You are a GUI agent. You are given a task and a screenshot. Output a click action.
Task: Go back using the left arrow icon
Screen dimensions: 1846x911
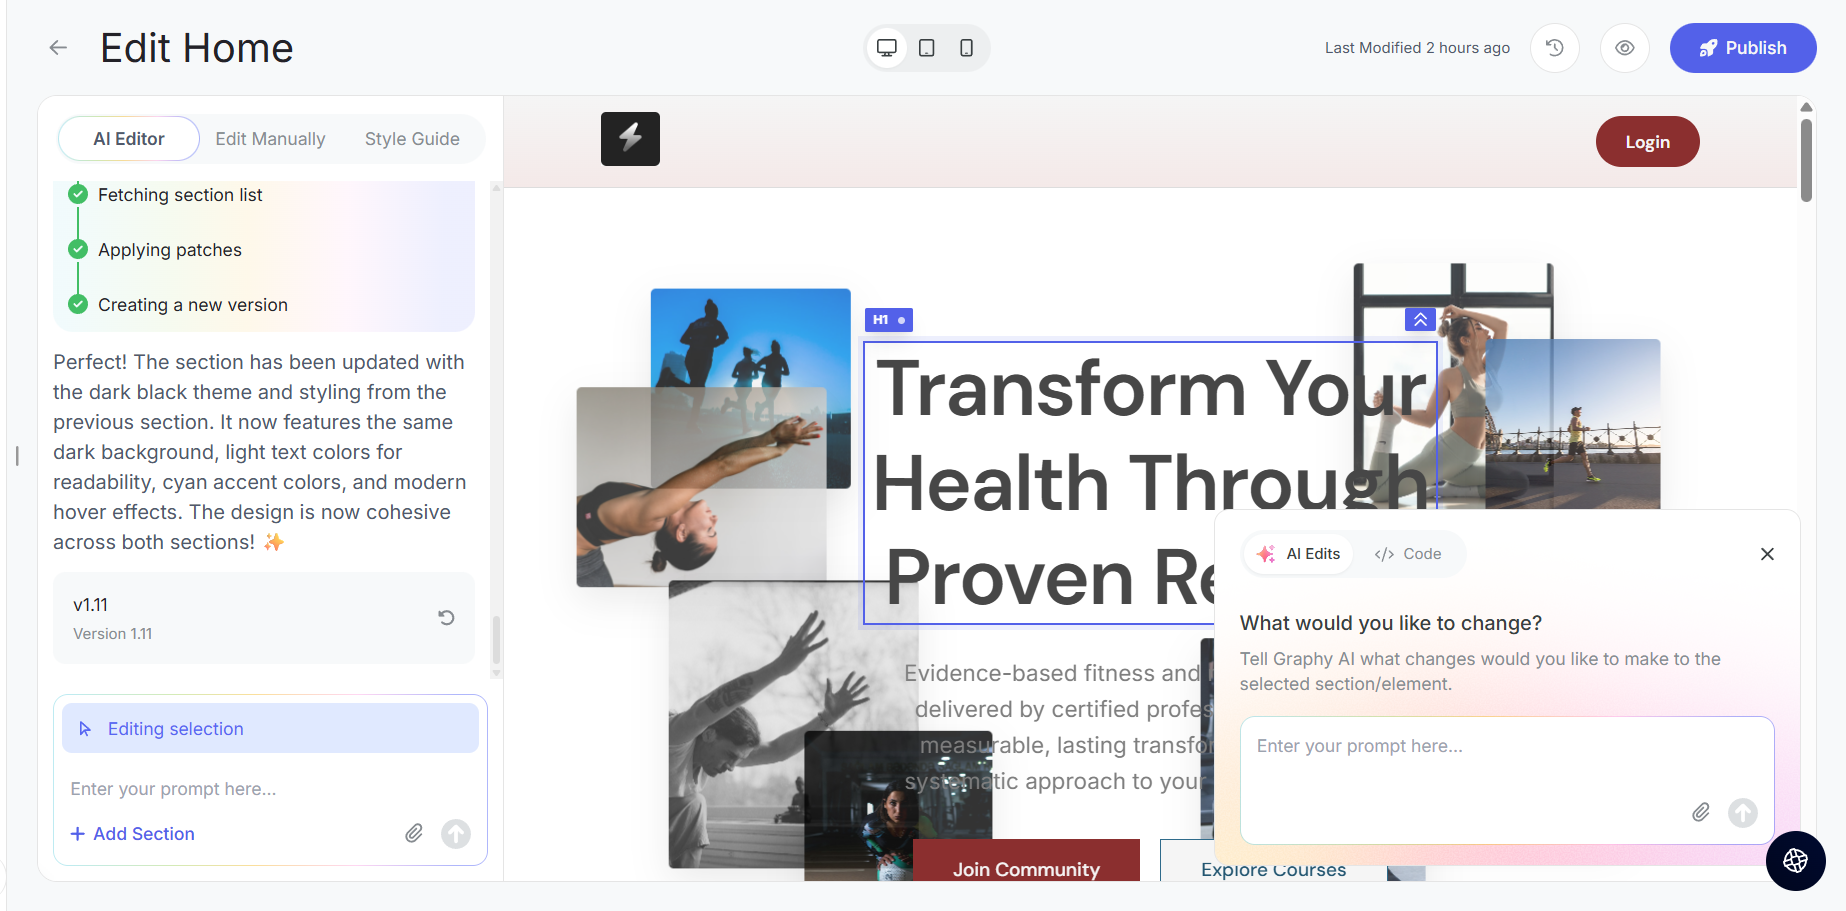58,48
